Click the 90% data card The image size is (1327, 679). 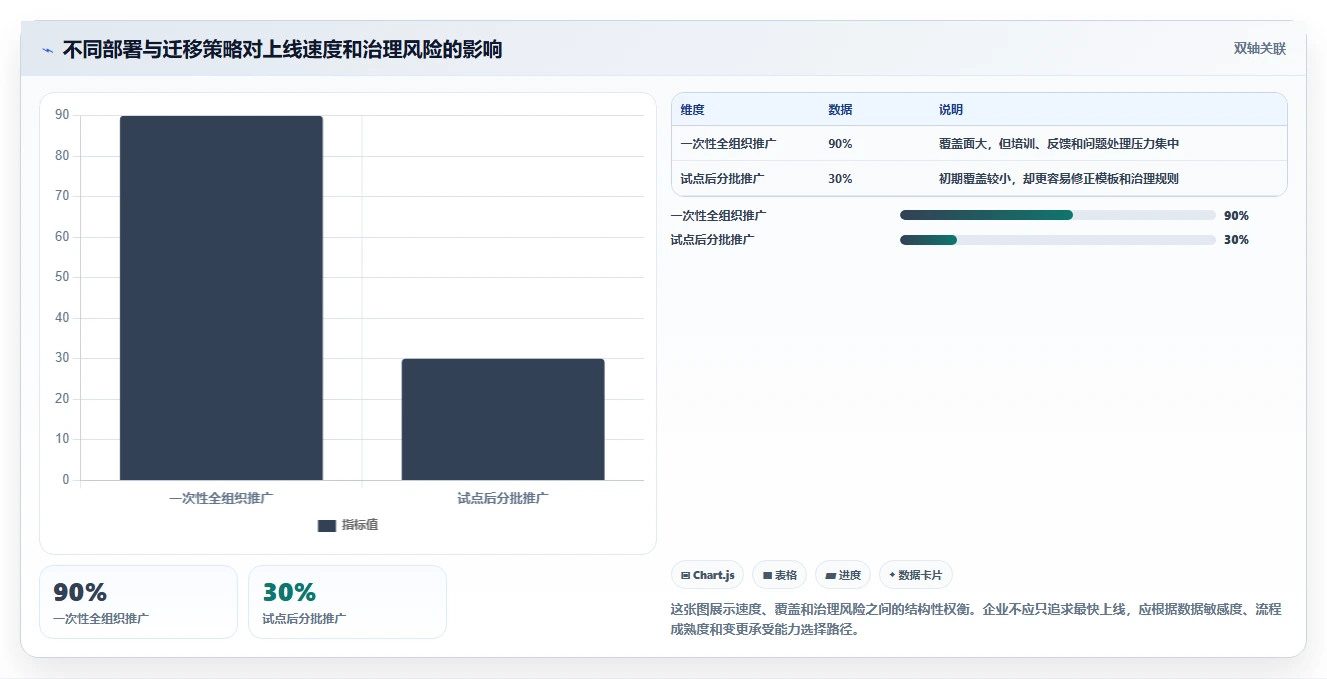[x=139, y=602]
